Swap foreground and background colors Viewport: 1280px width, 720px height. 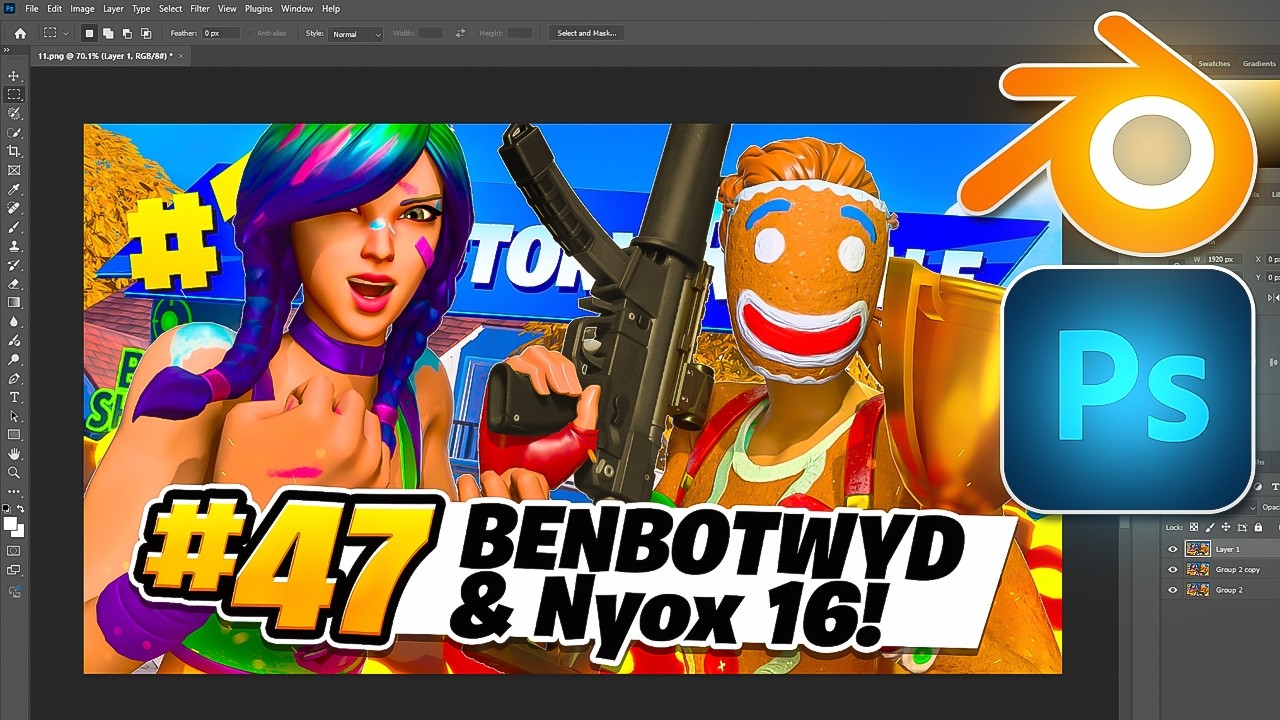tap(21, 509)
